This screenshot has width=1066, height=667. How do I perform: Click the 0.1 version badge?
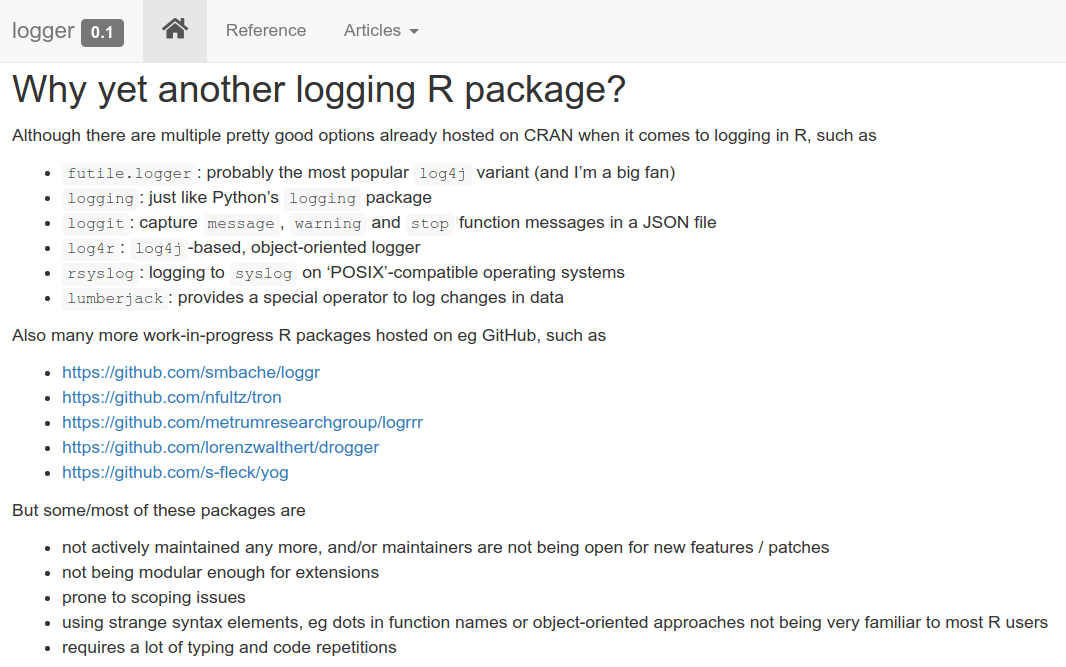pyautogui.click(x=102, y=33)
